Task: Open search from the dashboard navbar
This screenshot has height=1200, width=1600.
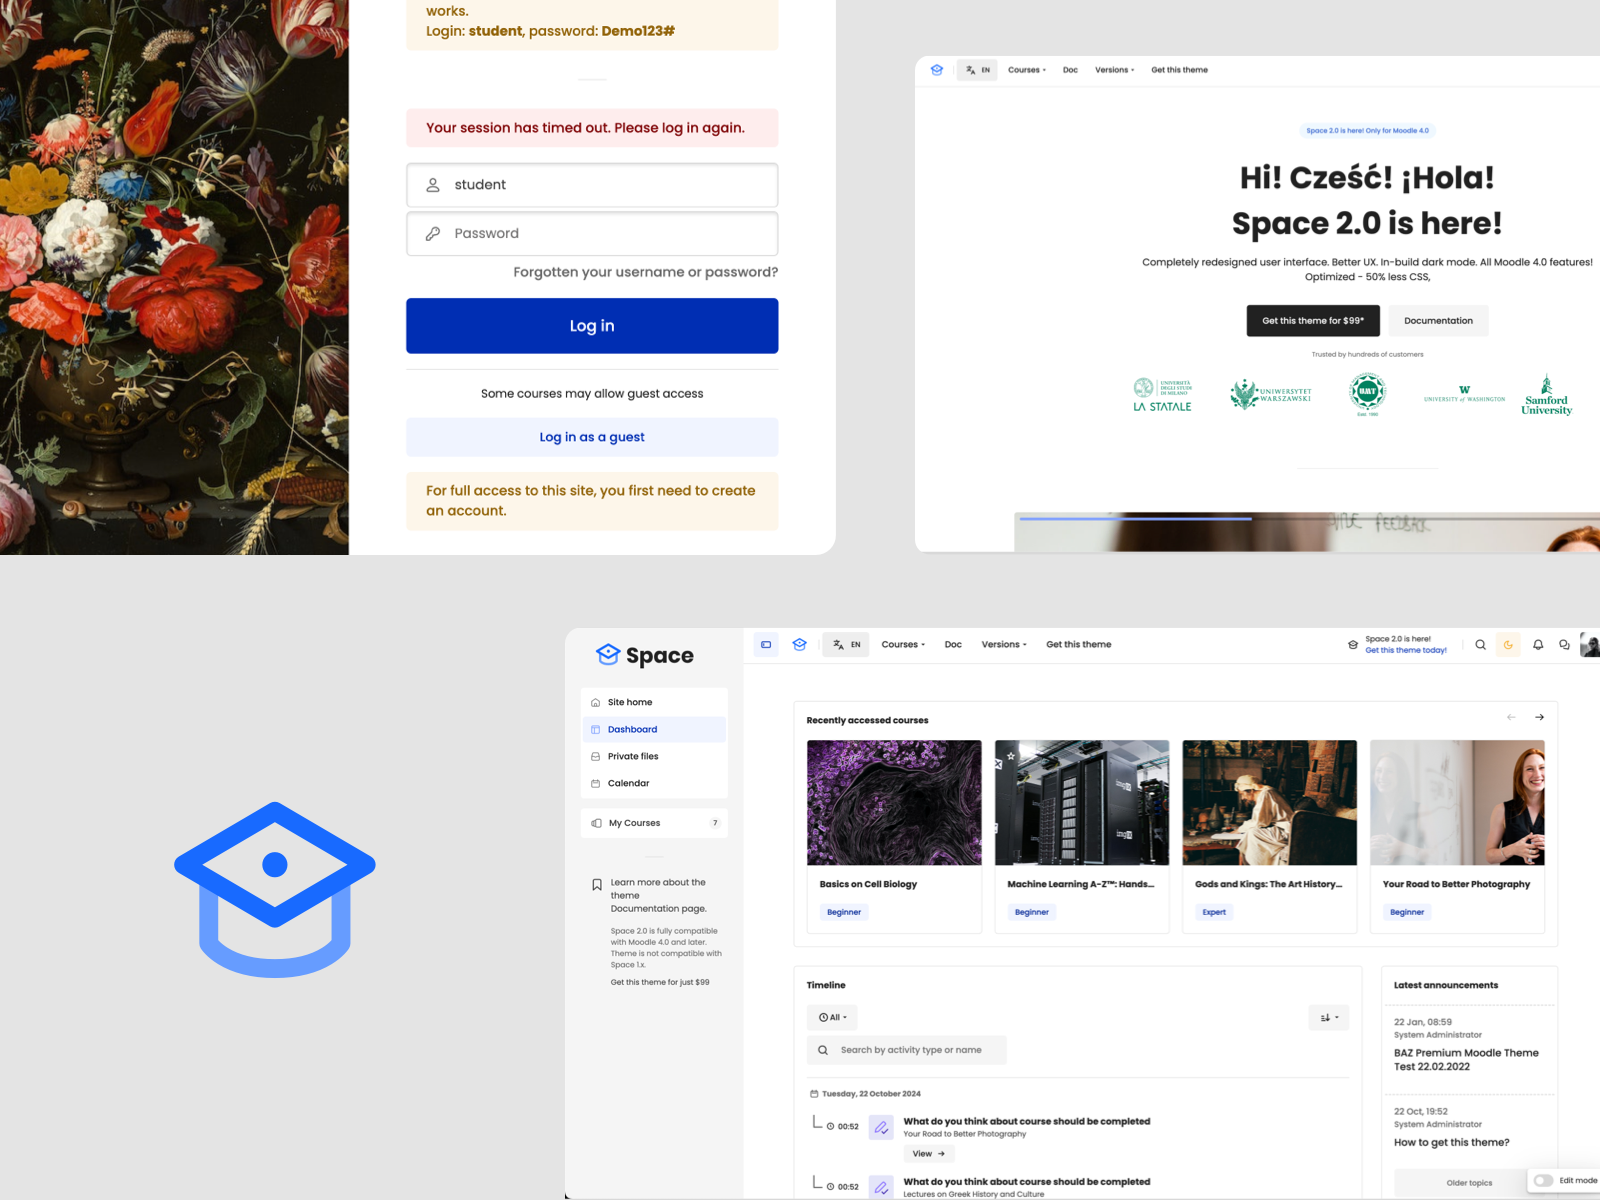Action: [1481, 645]
